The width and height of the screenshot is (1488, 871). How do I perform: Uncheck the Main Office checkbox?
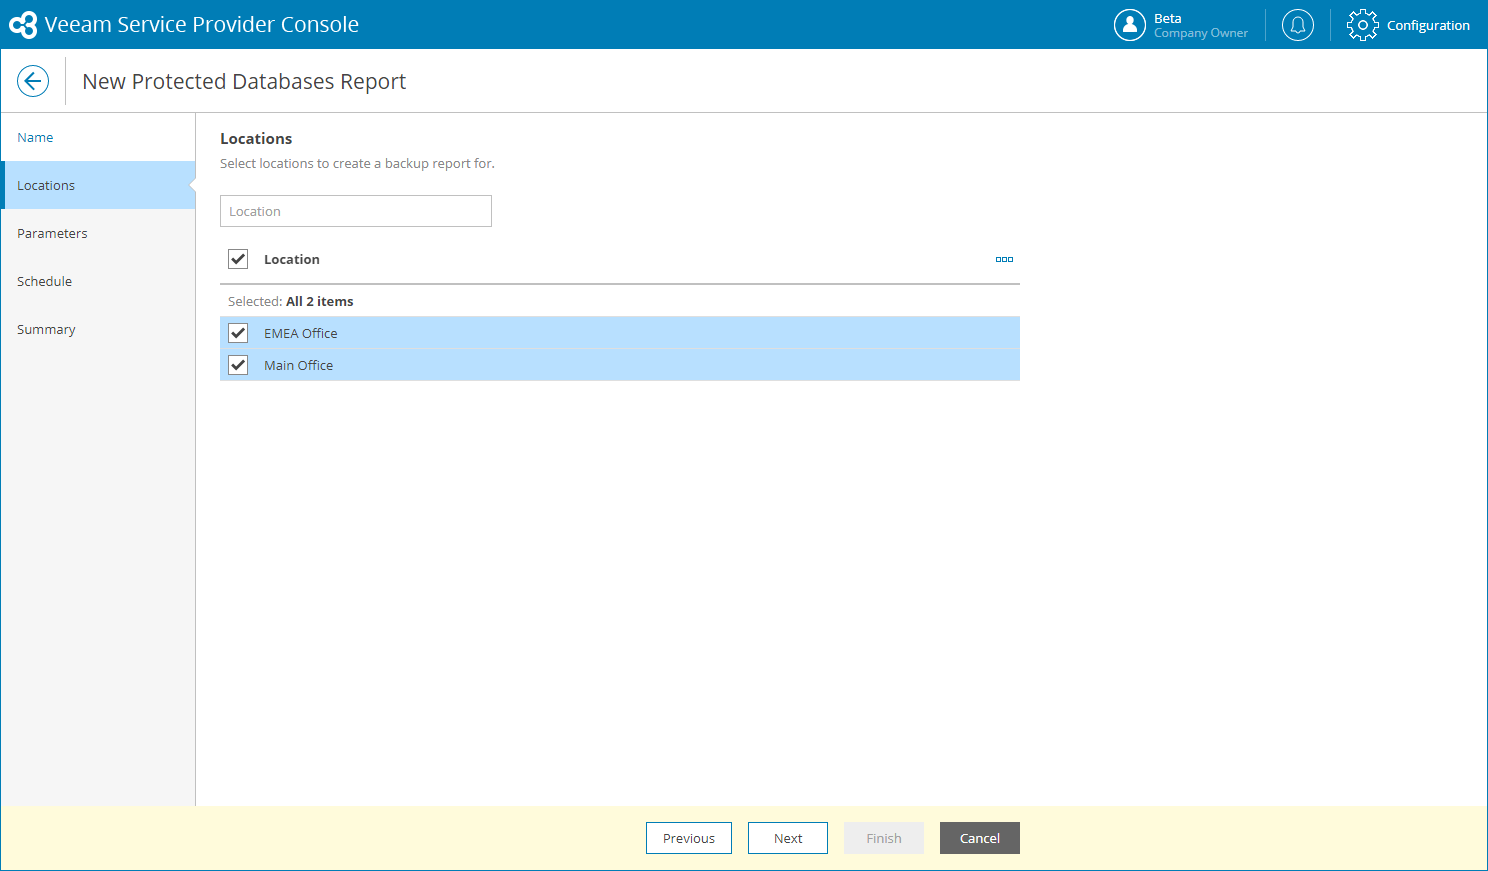[x=238, y=365]
